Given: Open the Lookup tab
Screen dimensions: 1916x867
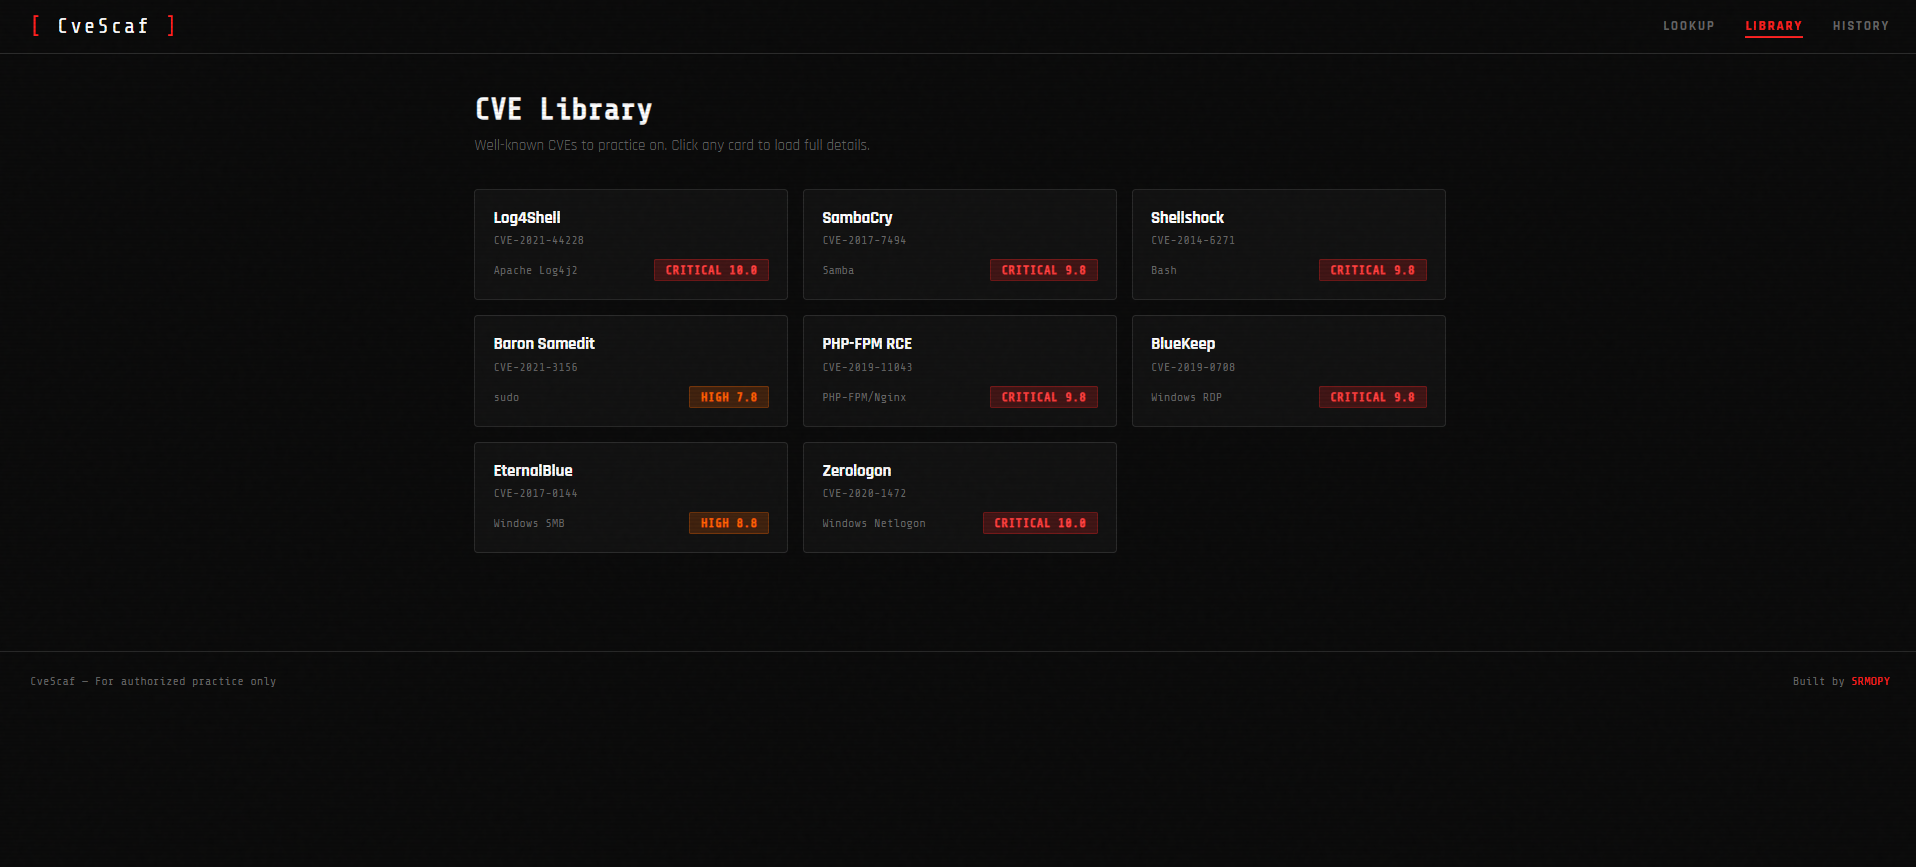Looking at the screenshot, I should [x=1688, y=26].
